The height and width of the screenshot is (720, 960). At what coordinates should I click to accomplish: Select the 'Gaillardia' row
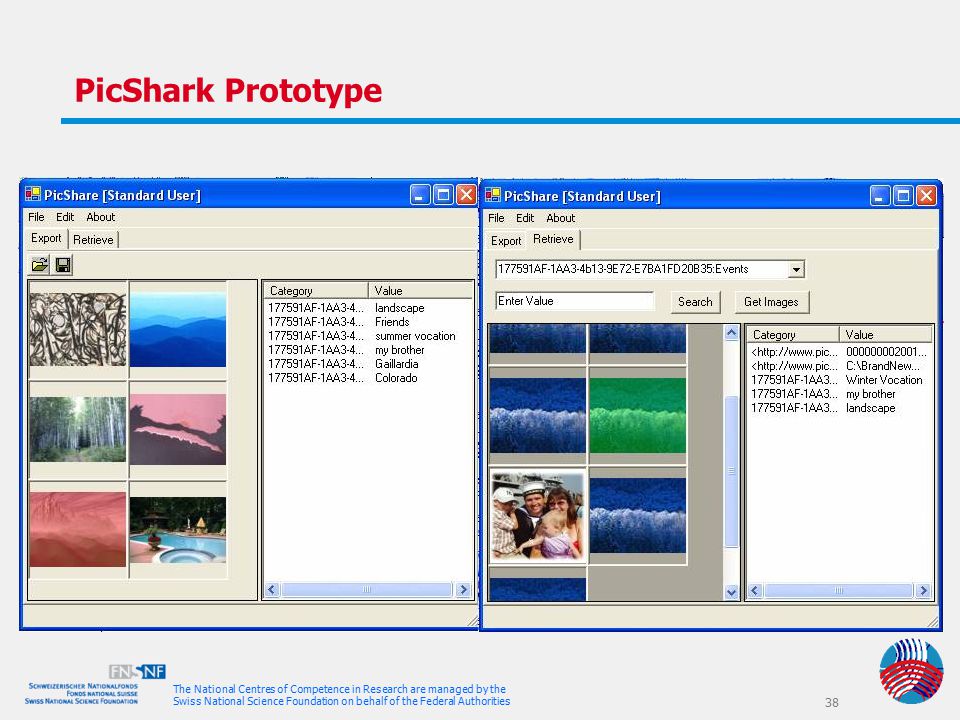tap(368, 364)
